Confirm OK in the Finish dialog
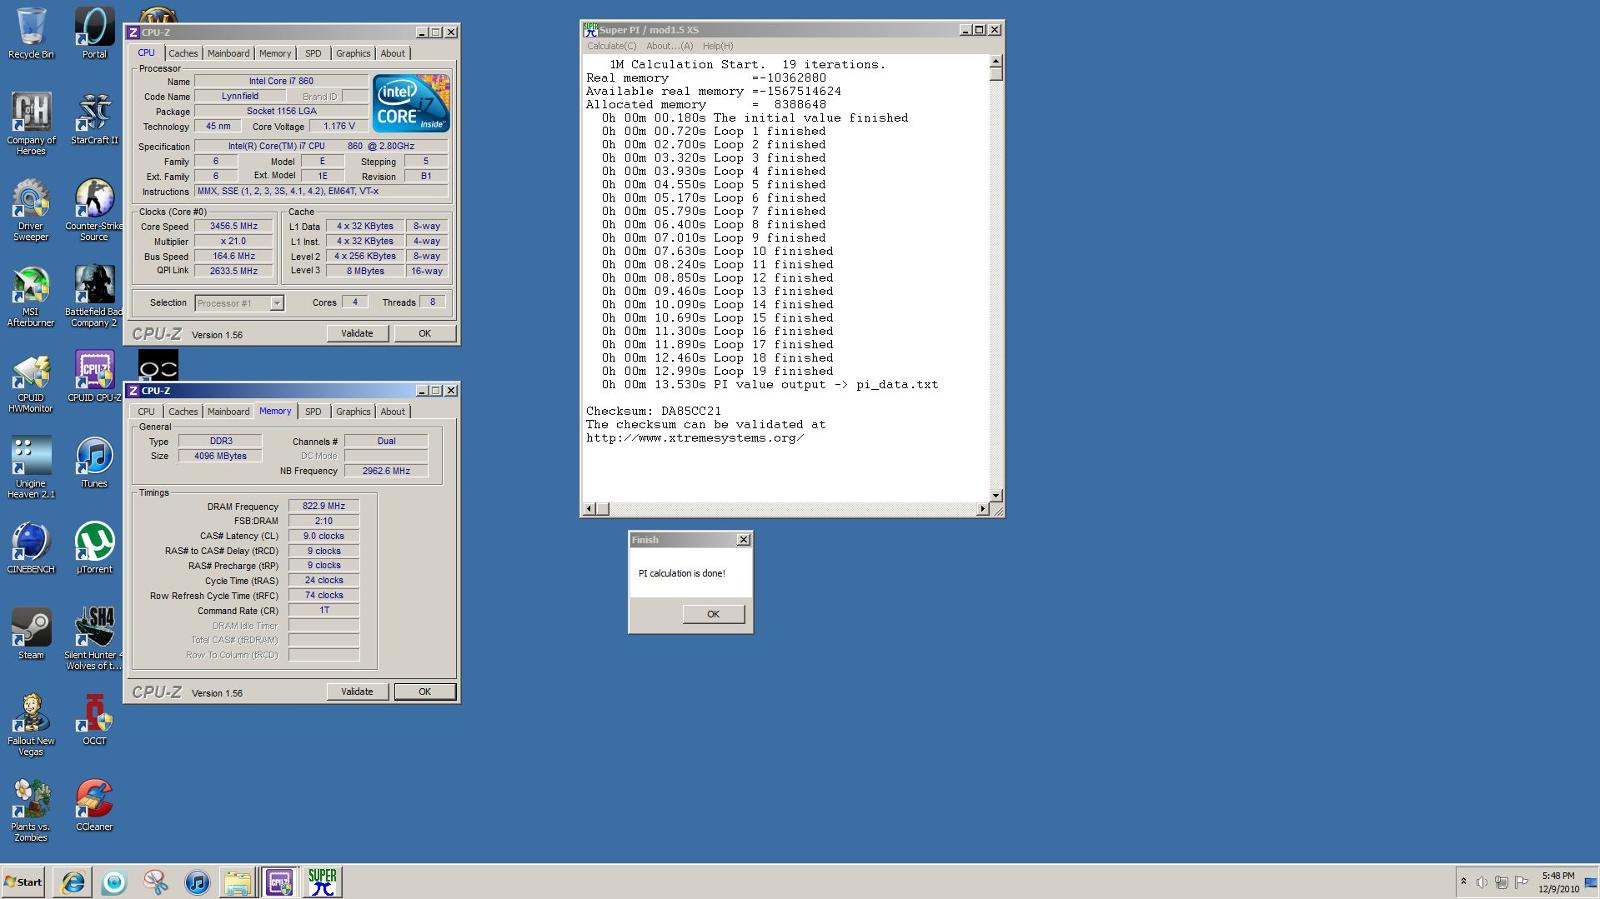Screen dimensions: 1600x899 pos(713,614)
